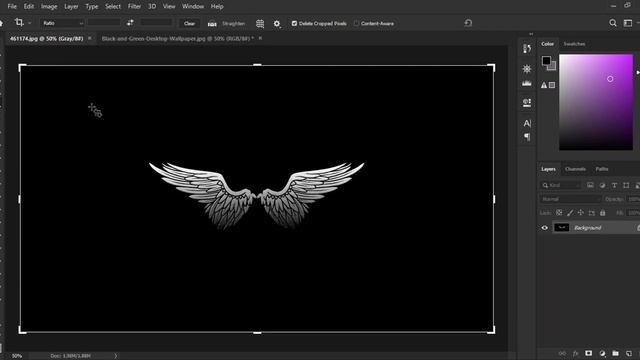Click the crop height input field
Viewport: 640px width, 360px height.
tap(156, 23)
